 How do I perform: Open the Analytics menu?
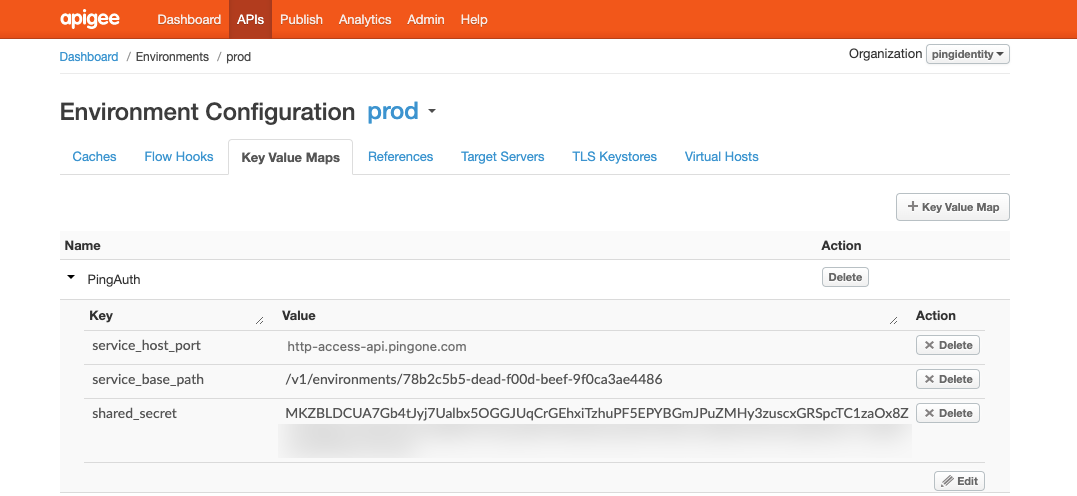365,19
